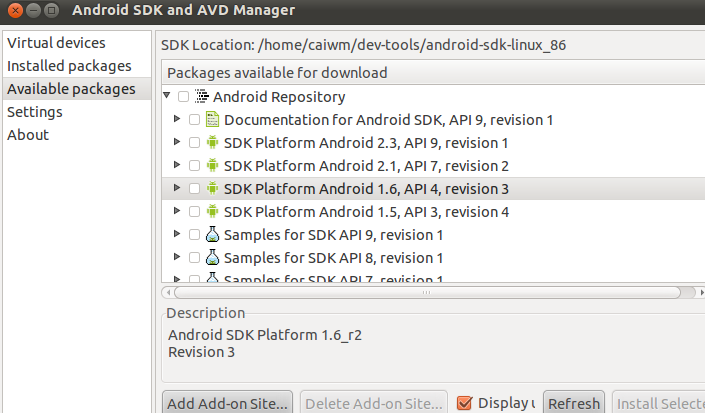Check SDK Platform Android 2.3 checkbox
705x413 pixels.
coord(194,142)
